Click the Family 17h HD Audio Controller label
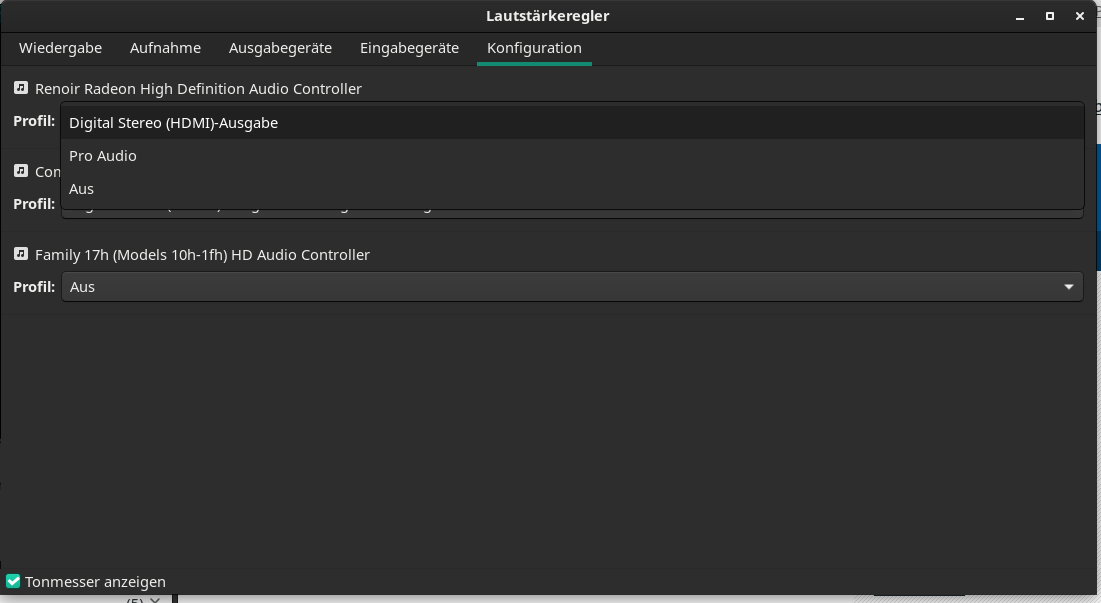Viewport: 1101px width, 603px height. pos(202,255)
